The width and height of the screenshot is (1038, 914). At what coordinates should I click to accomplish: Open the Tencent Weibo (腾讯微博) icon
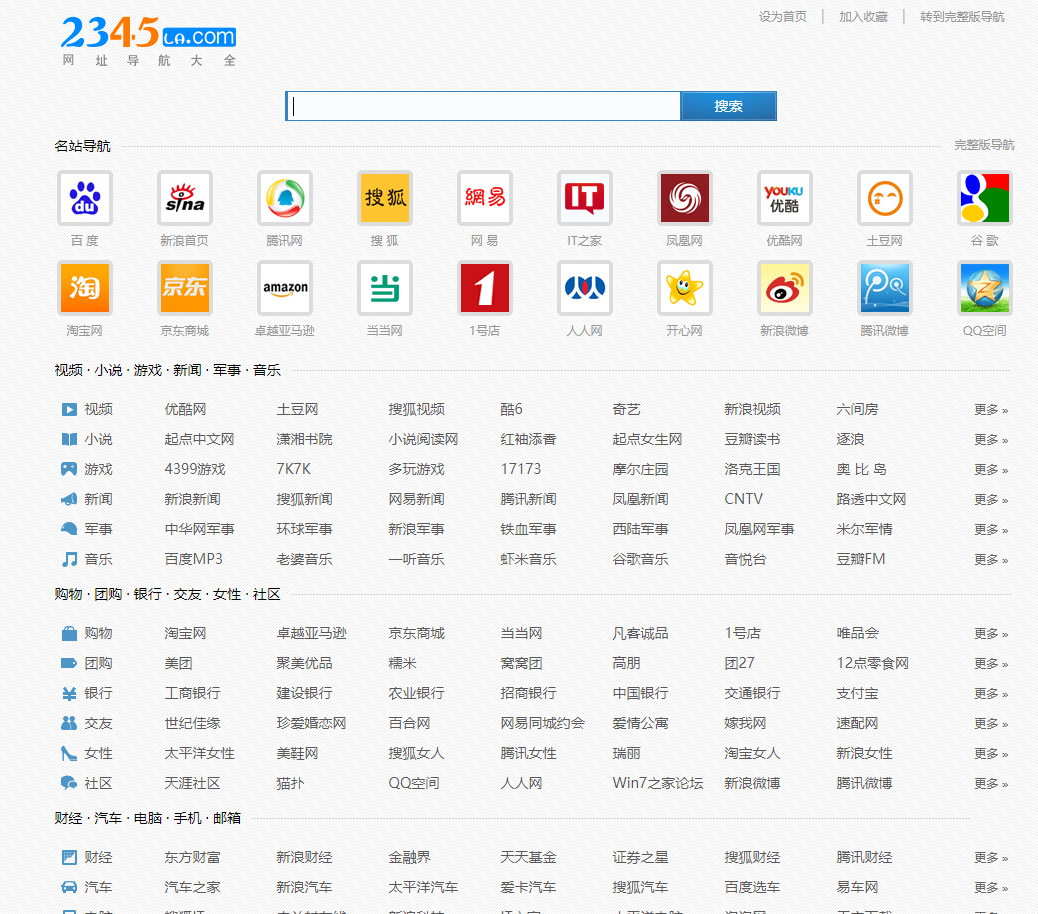[884, 288]
